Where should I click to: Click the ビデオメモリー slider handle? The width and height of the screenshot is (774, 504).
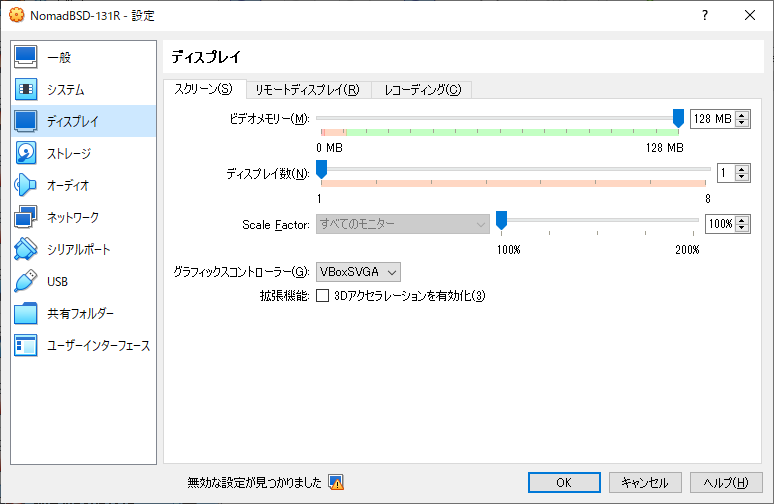click(678, 118)
